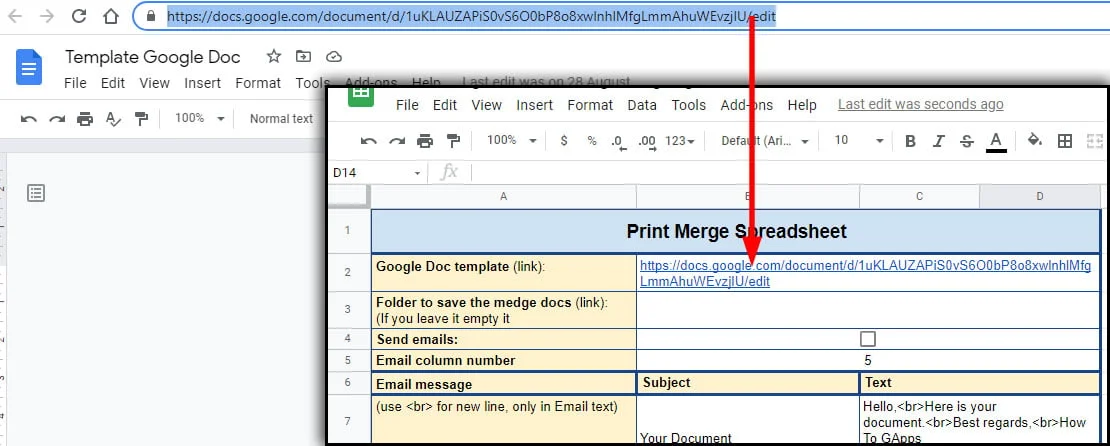The image size is (1110, 446).
Task: Format as currency with dollar icon
Action: coord(563,141)
